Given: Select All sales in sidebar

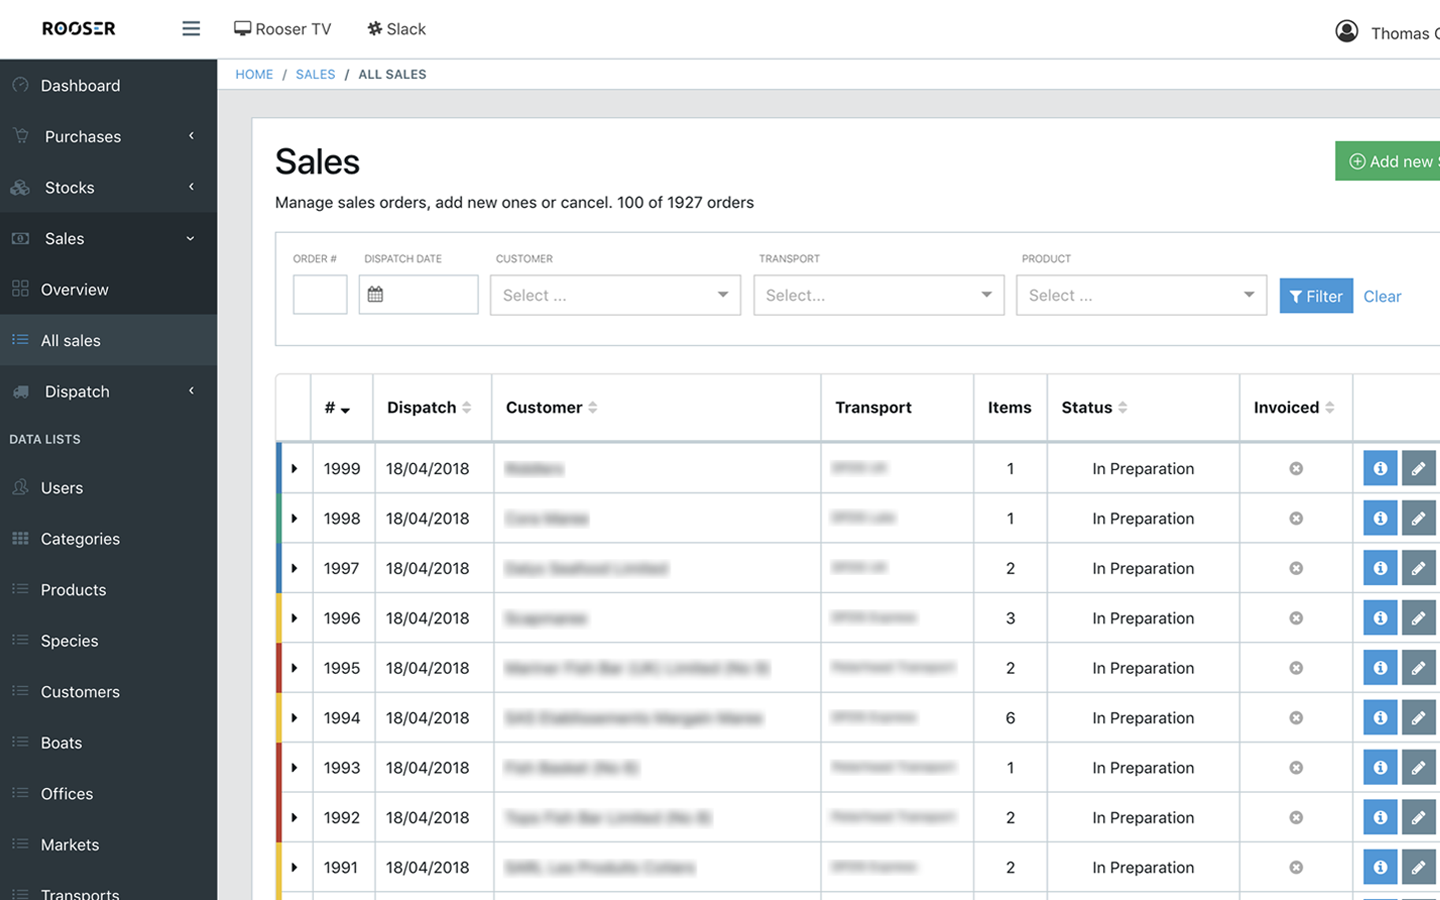Looking at the screenshot, I should [108, 340].
